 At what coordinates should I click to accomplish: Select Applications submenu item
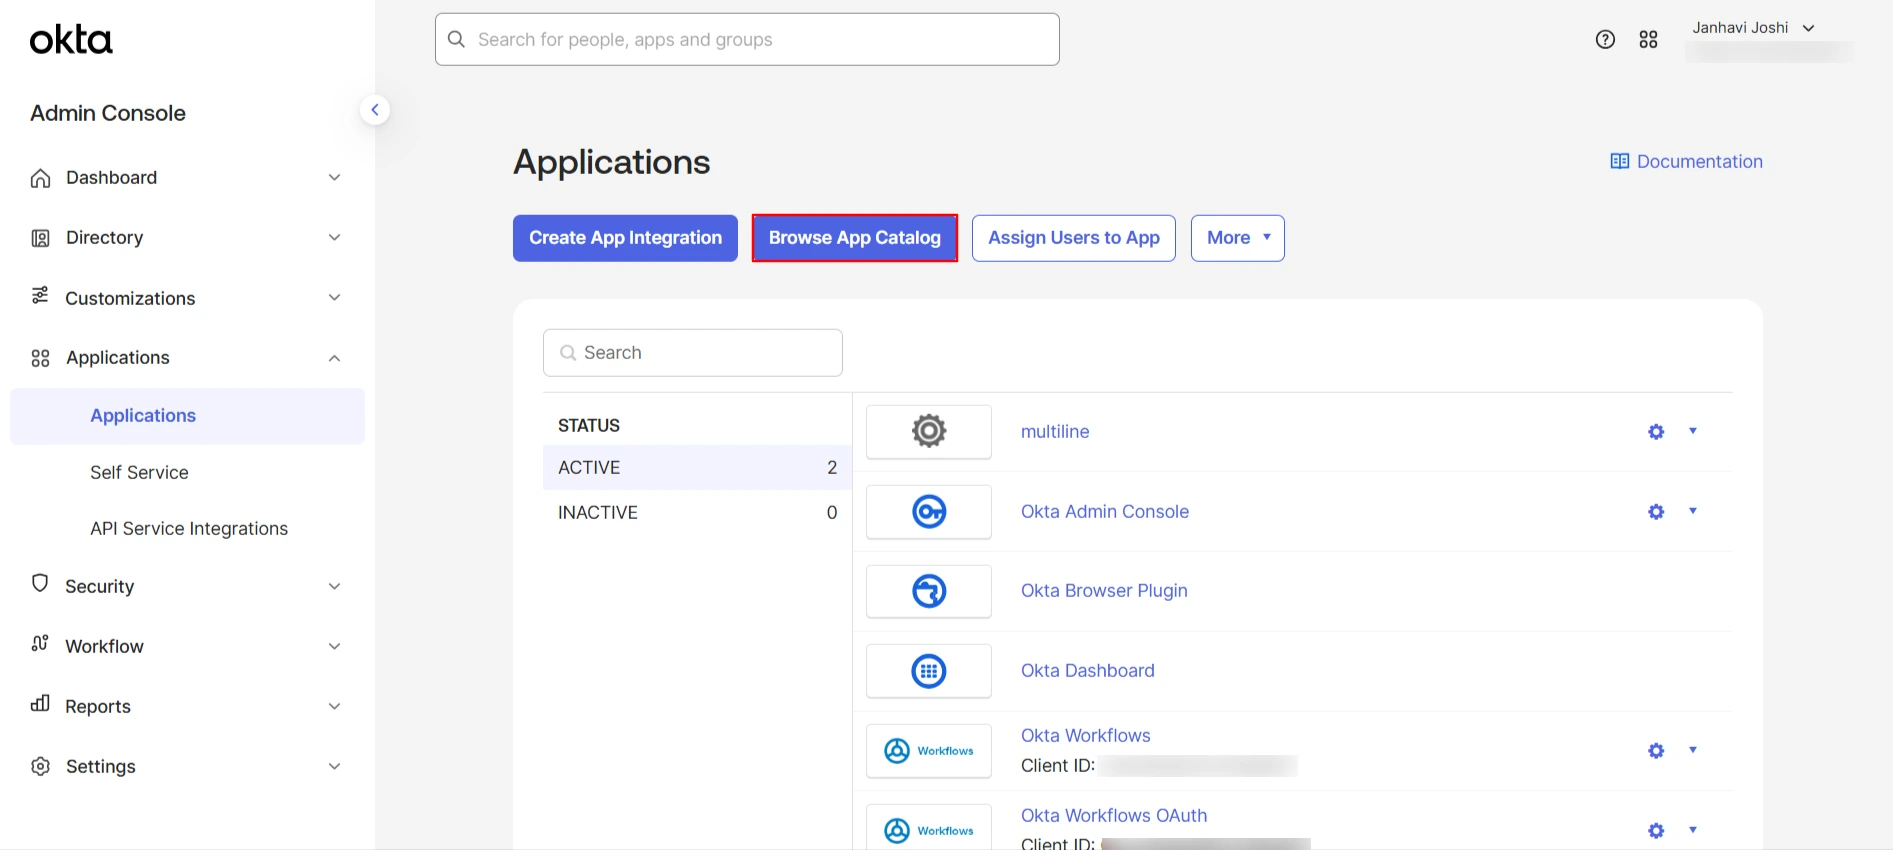click(188, 416)
